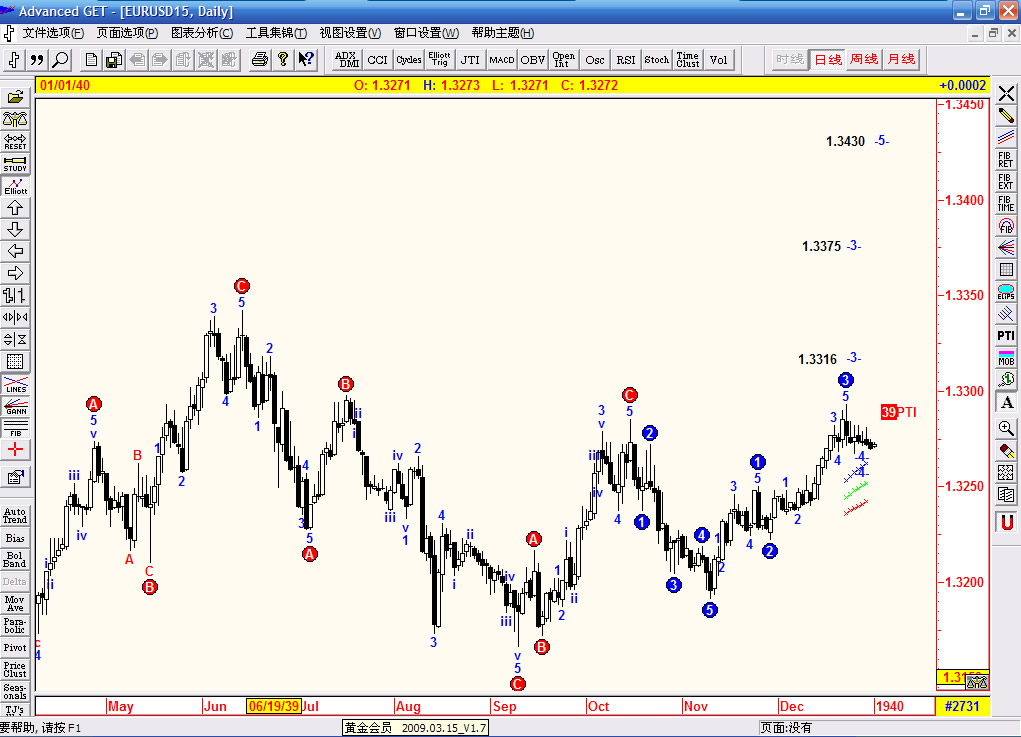Select the magnifier zoom tool on the right sidebar

pos(1006,428)
